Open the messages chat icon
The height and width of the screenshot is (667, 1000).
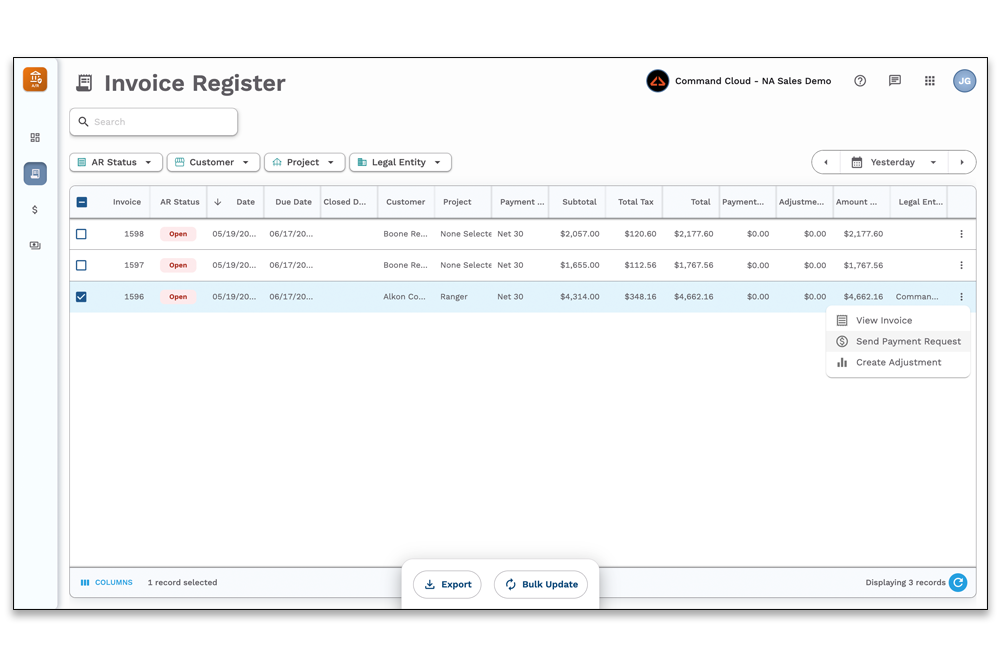[895, 81]
